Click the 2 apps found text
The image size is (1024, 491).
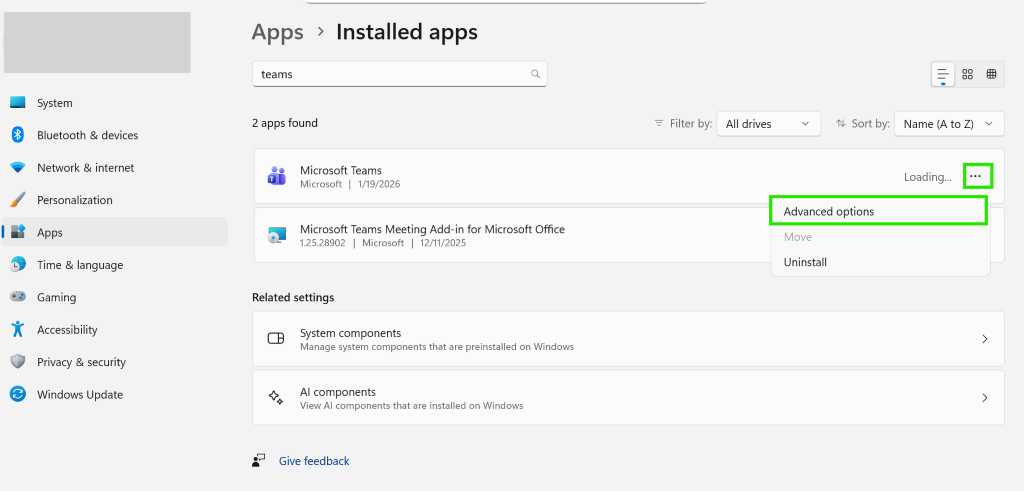click(285, 123)
